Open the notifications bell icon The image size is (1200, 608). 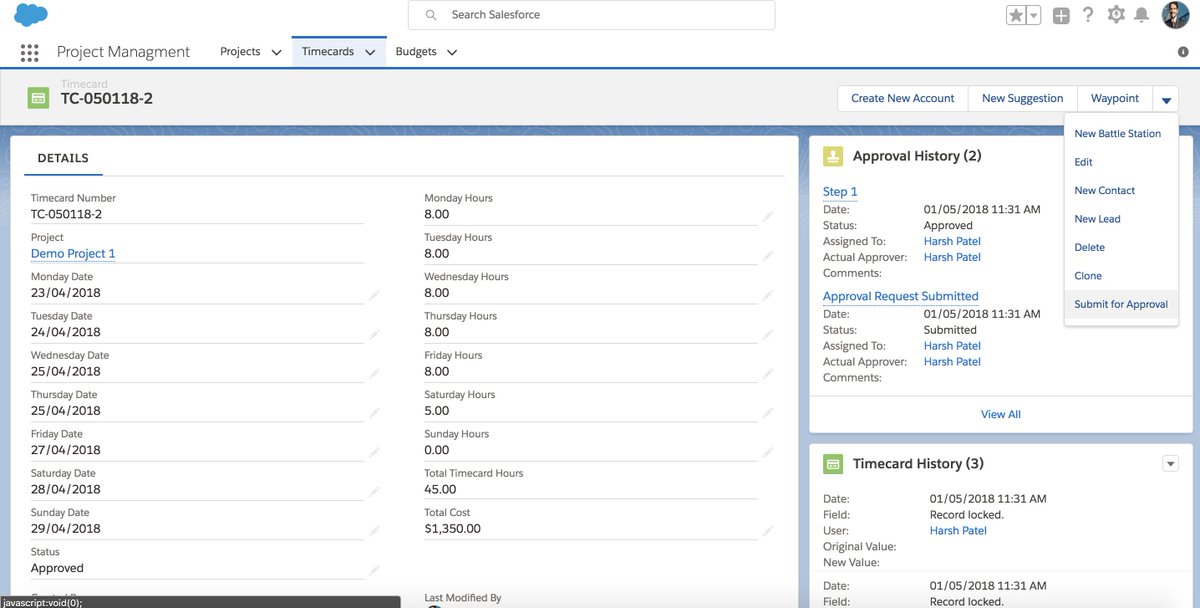1142,15
